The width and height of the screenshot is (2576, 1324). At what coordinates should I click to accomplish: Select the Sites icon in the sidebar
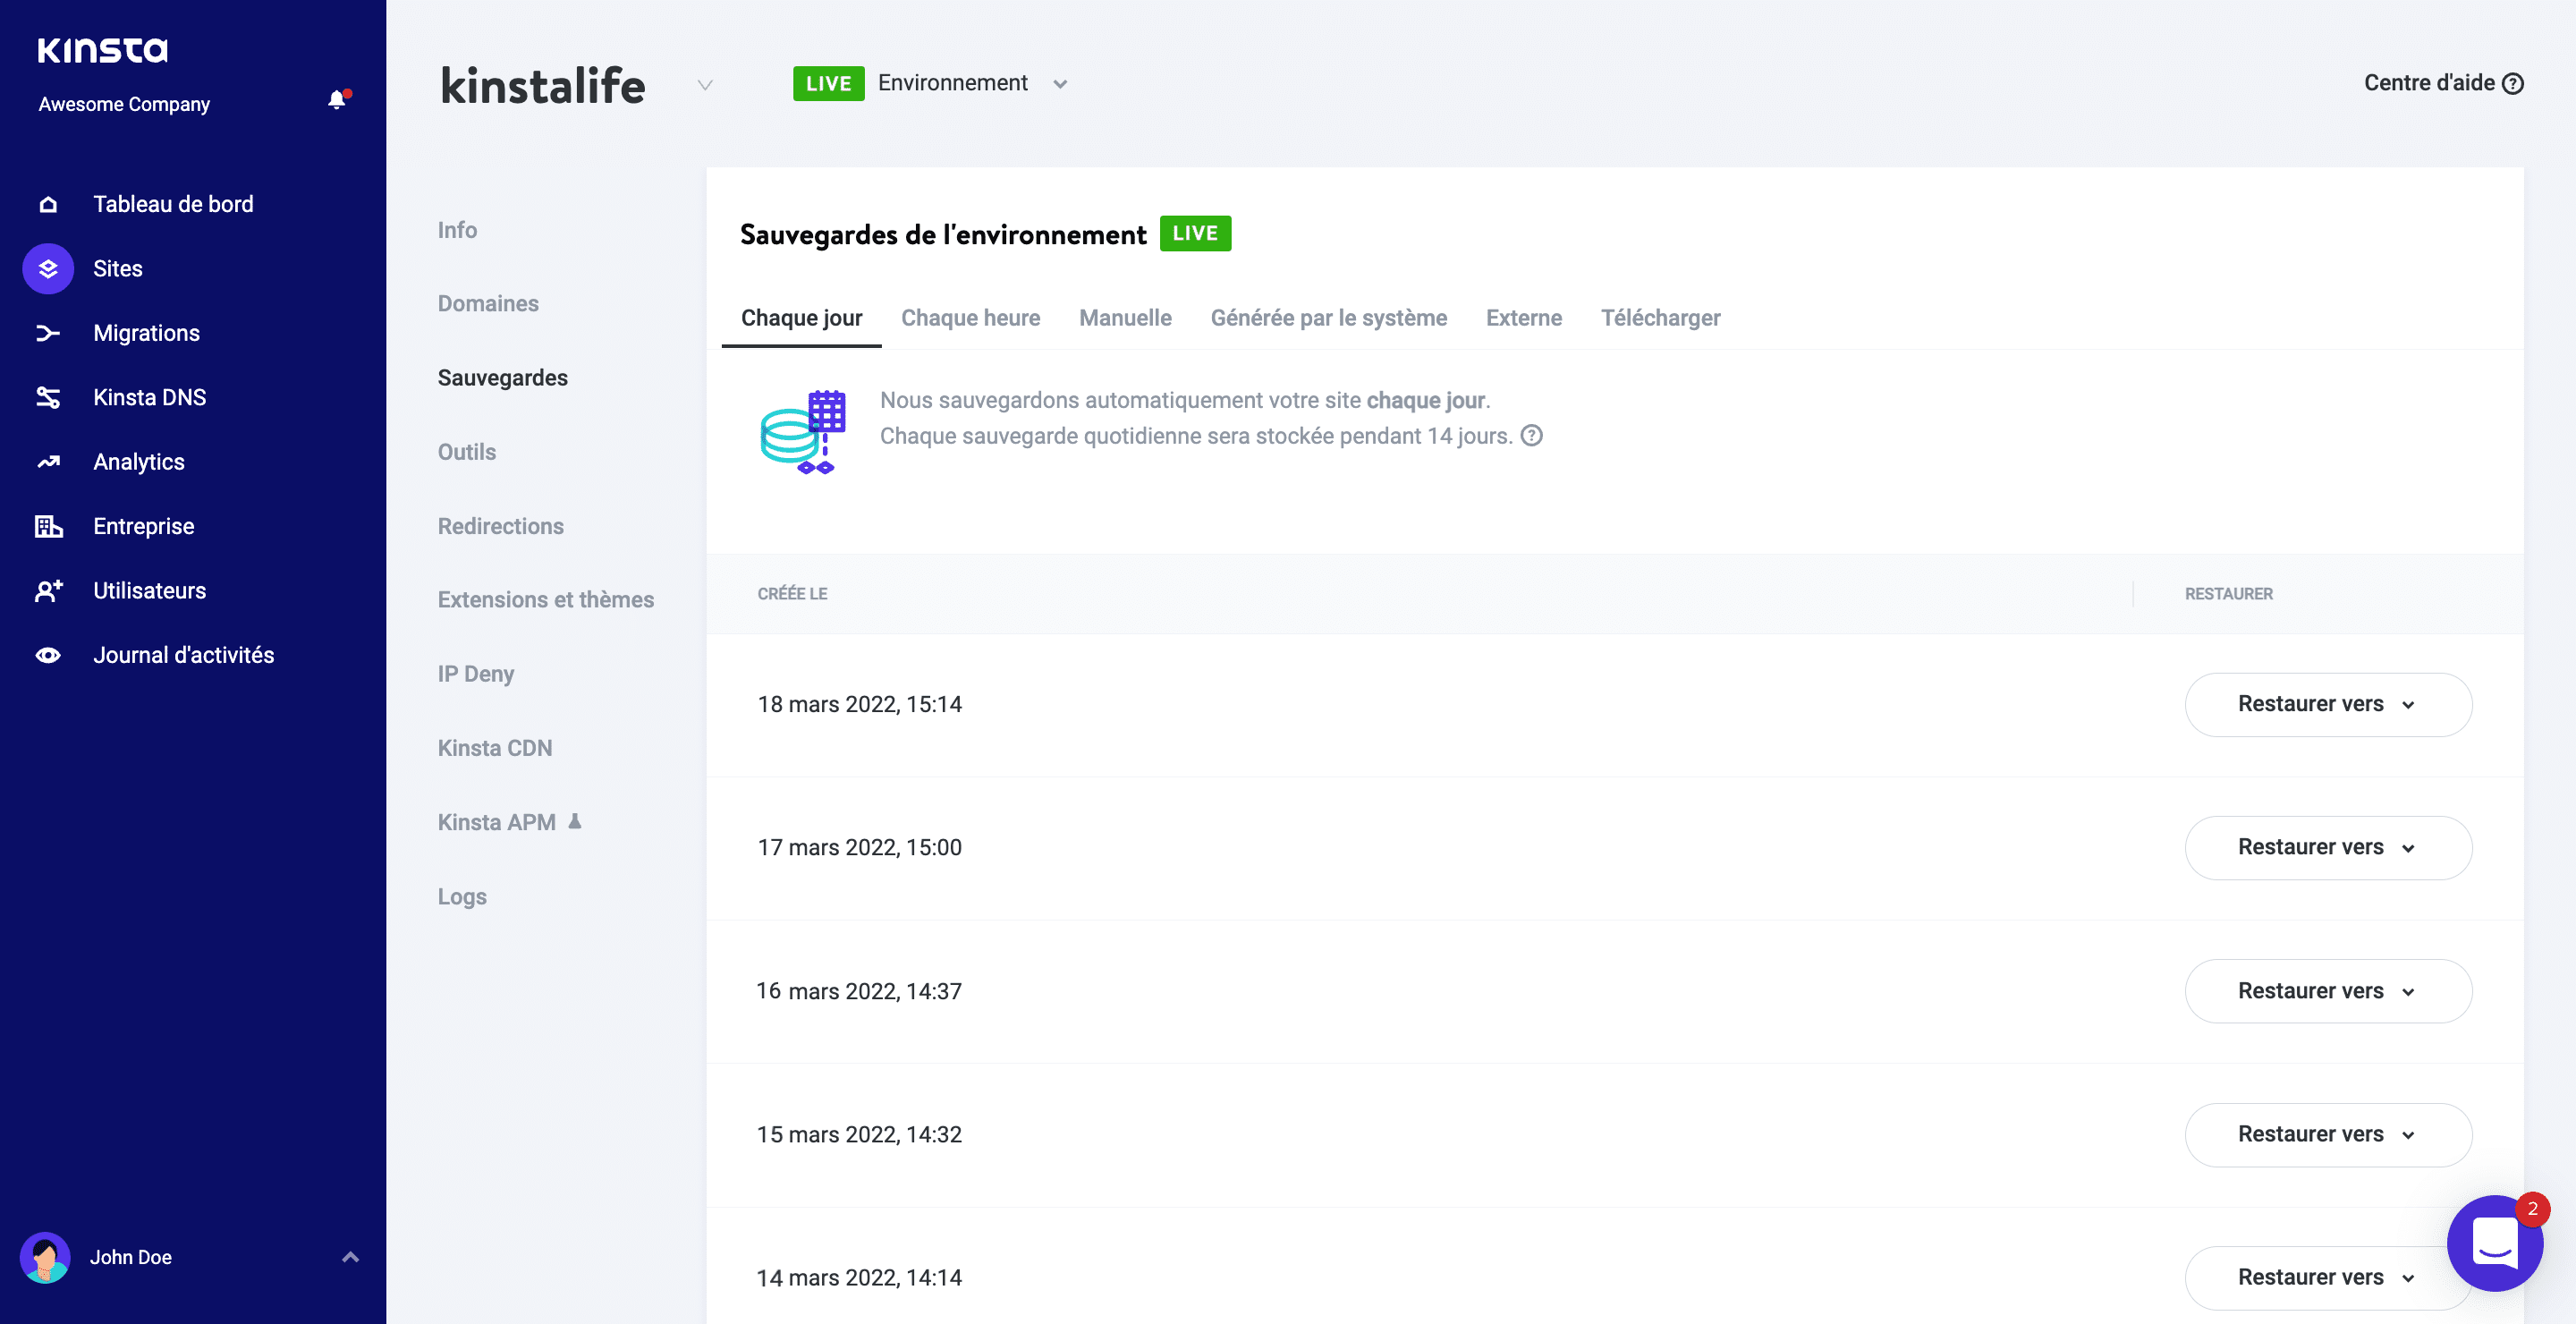point(47,268)
